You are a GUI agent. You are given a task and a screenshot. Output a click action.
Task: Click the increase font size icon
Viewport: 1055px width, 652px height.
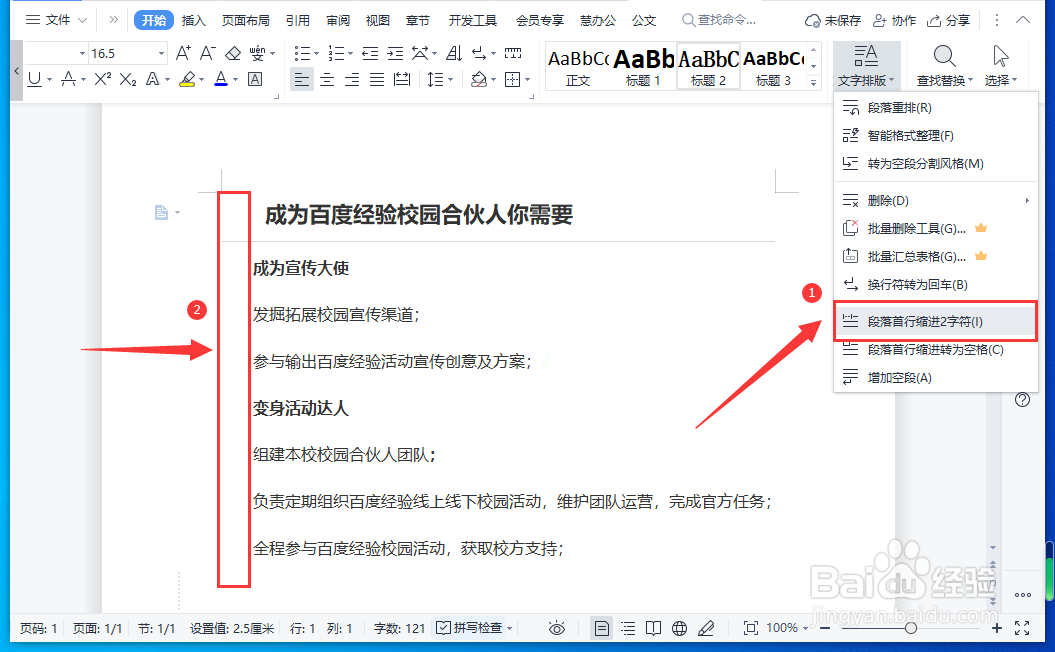click(183, 53)
